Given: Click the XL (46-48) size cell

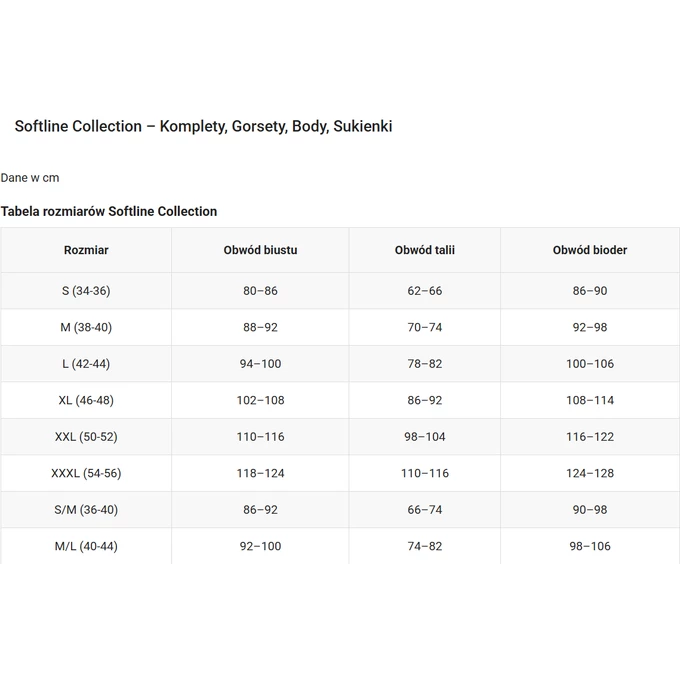Looking at the screenshot, I should pos(86,400).
